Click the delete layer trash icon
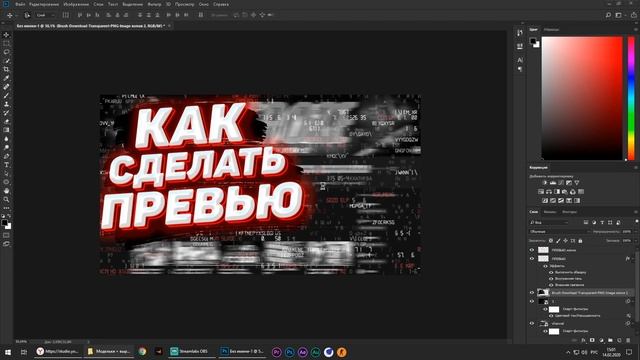Viewport: 640px width, 360px height. click(628, 340)
